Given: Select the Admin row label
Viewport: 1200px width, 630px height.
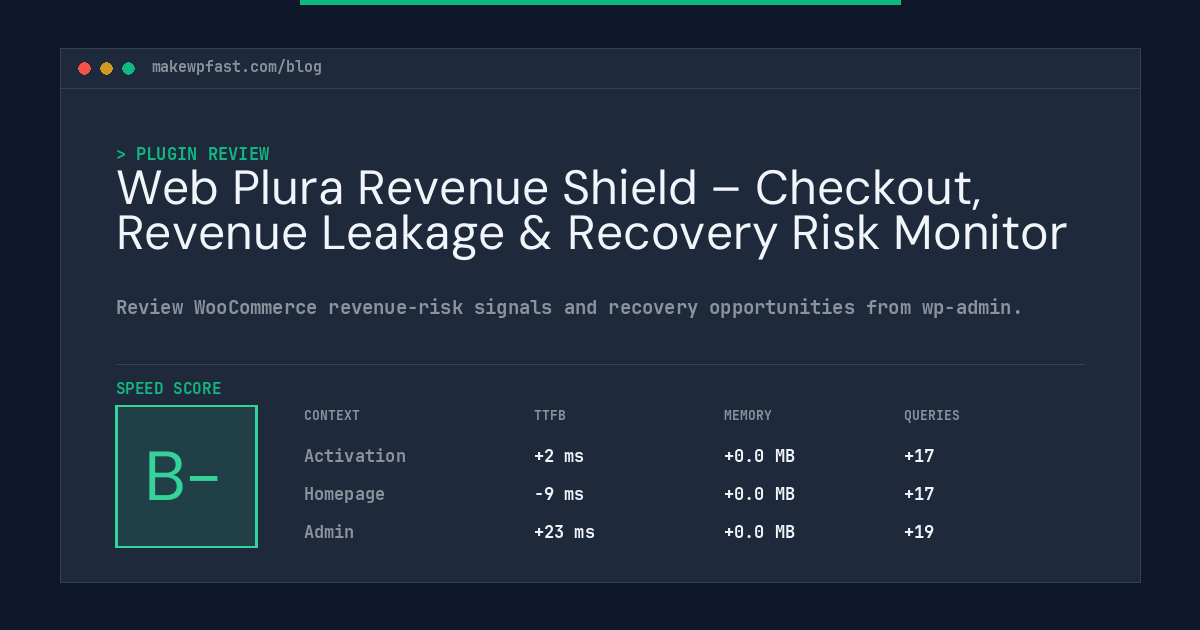Looking at the screenshot, I should coord(329,532).
